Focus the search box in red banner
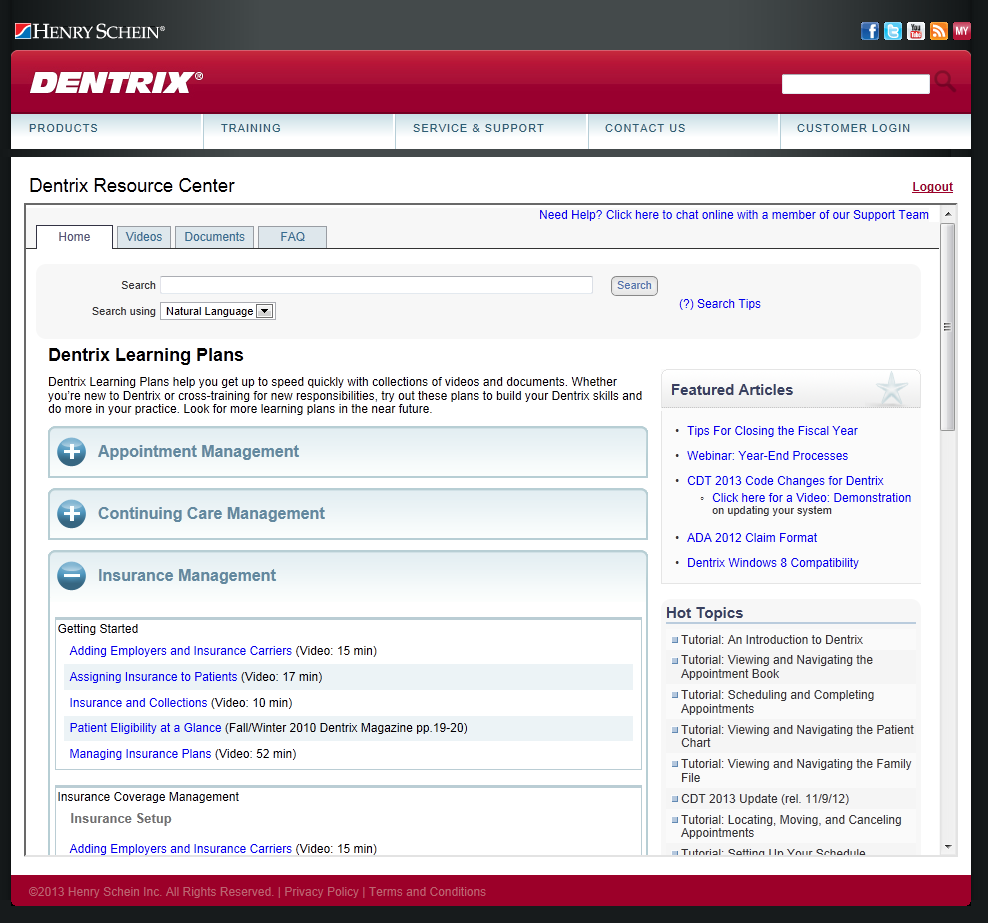The width and height of the screenshot is (988, 923). pos(856,84)
